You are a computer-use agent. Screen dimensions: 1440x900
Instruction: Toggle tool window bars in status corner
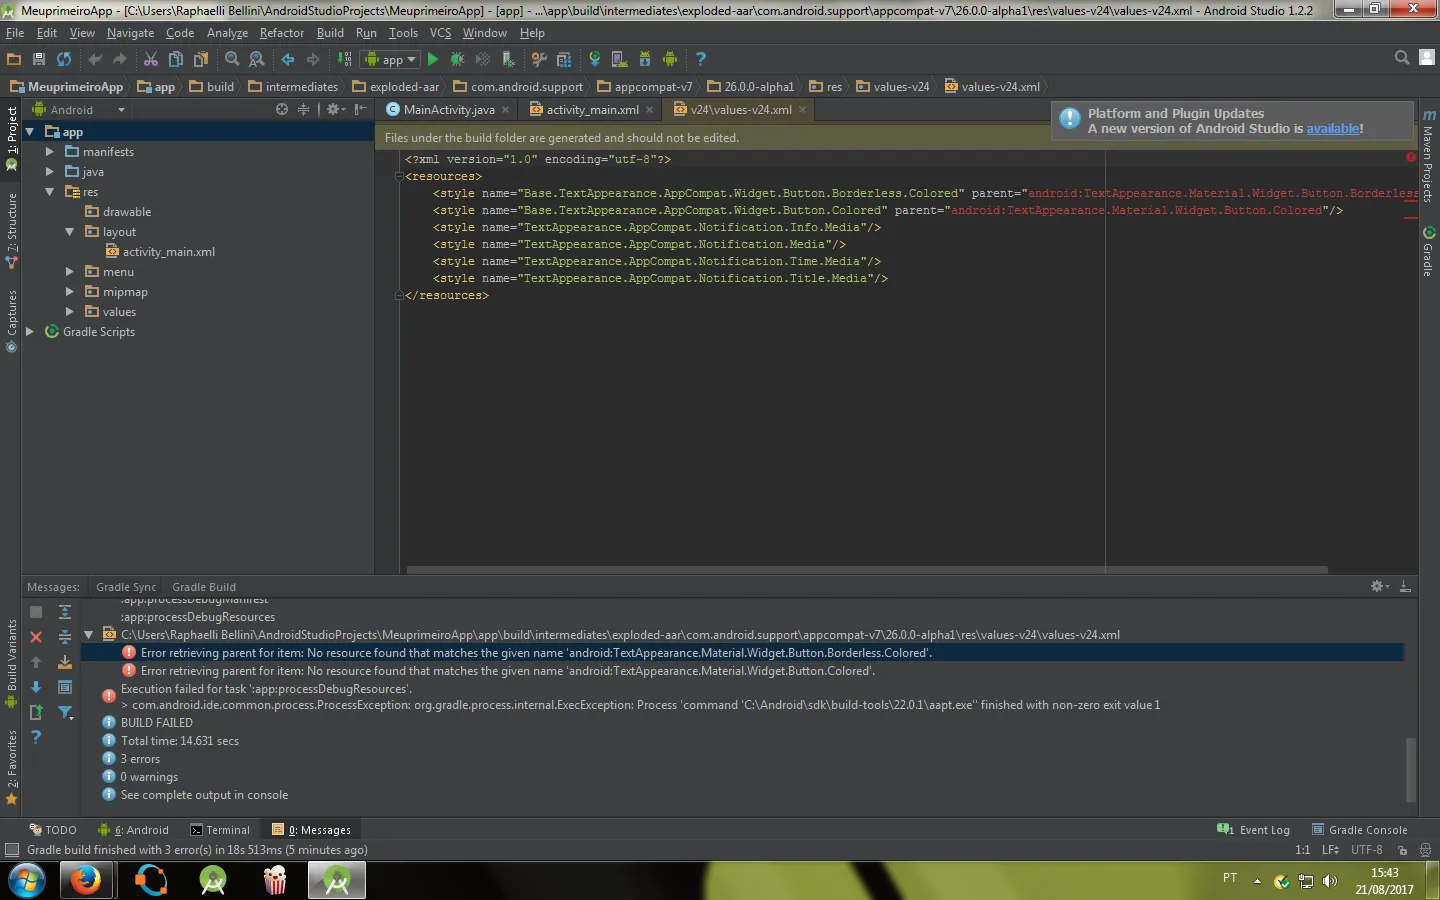click(x=12, y=850)
